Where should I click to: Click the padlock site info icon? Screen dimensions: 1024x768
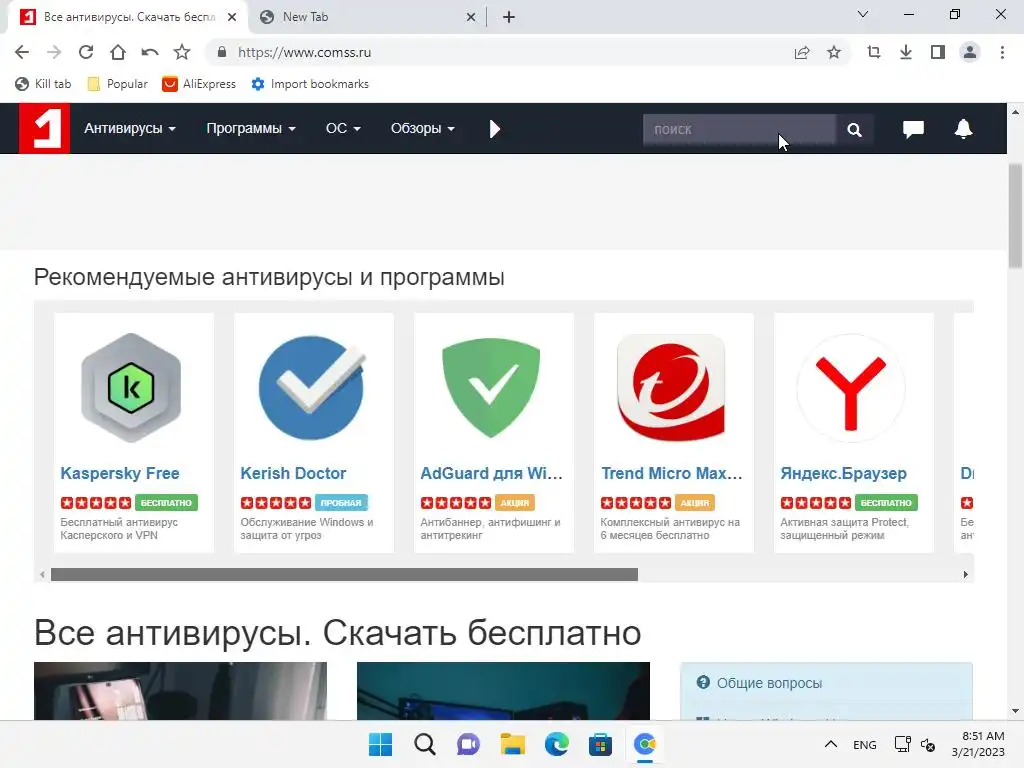click(222, 52)
